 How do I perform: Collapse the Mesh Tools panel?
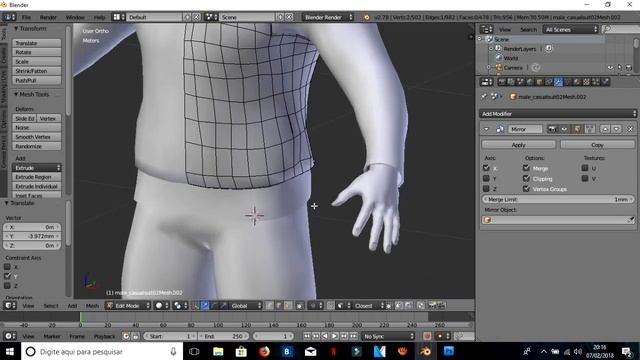(16, 94)
